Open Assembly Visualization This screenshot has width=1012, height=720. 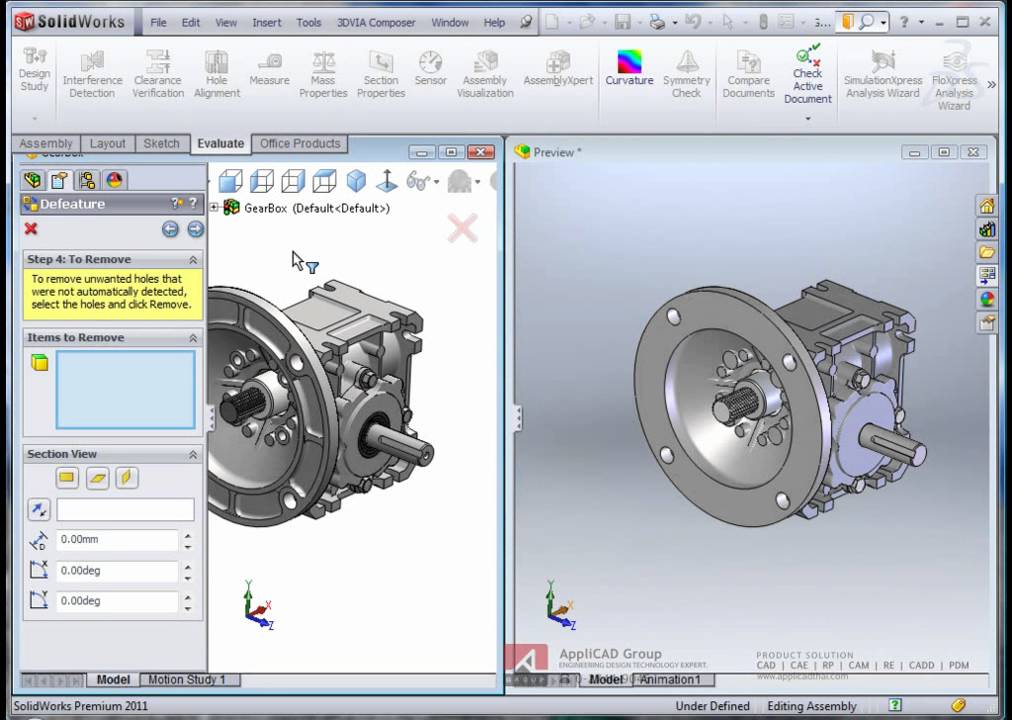pos(485,75)
